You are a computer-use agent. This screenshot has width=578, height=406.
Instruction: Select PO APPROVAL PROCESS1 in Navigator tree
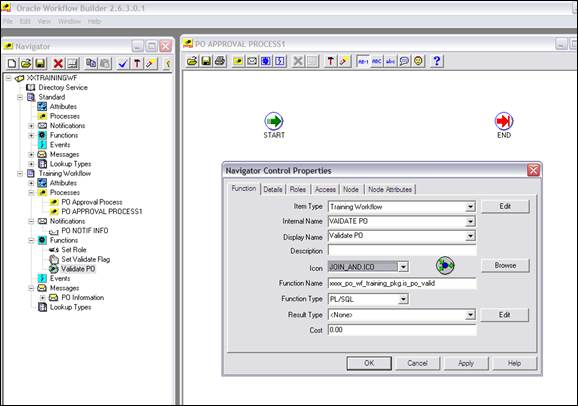point(101,212)
